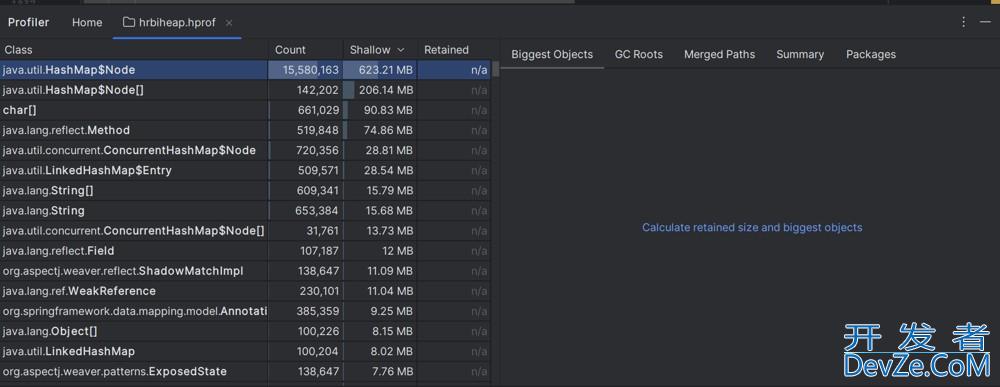
Task: Select the hrbiheap.hprof tab
Action: coord(177,22)
